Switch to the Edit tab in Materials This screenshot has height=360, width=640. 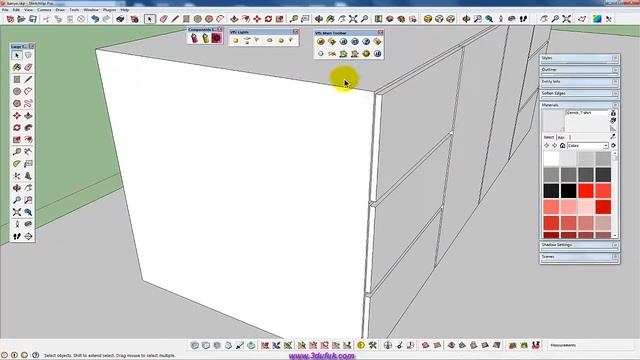pos(561,137)
